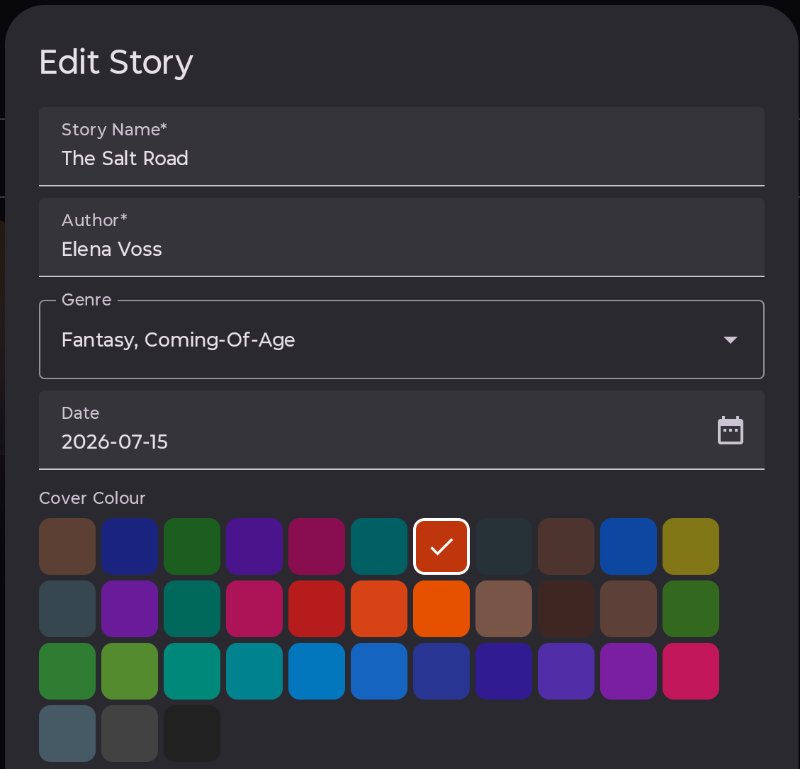Choose the light tan brown swatch
Viewport: 800px width, 769px height.
click(504, 609)
